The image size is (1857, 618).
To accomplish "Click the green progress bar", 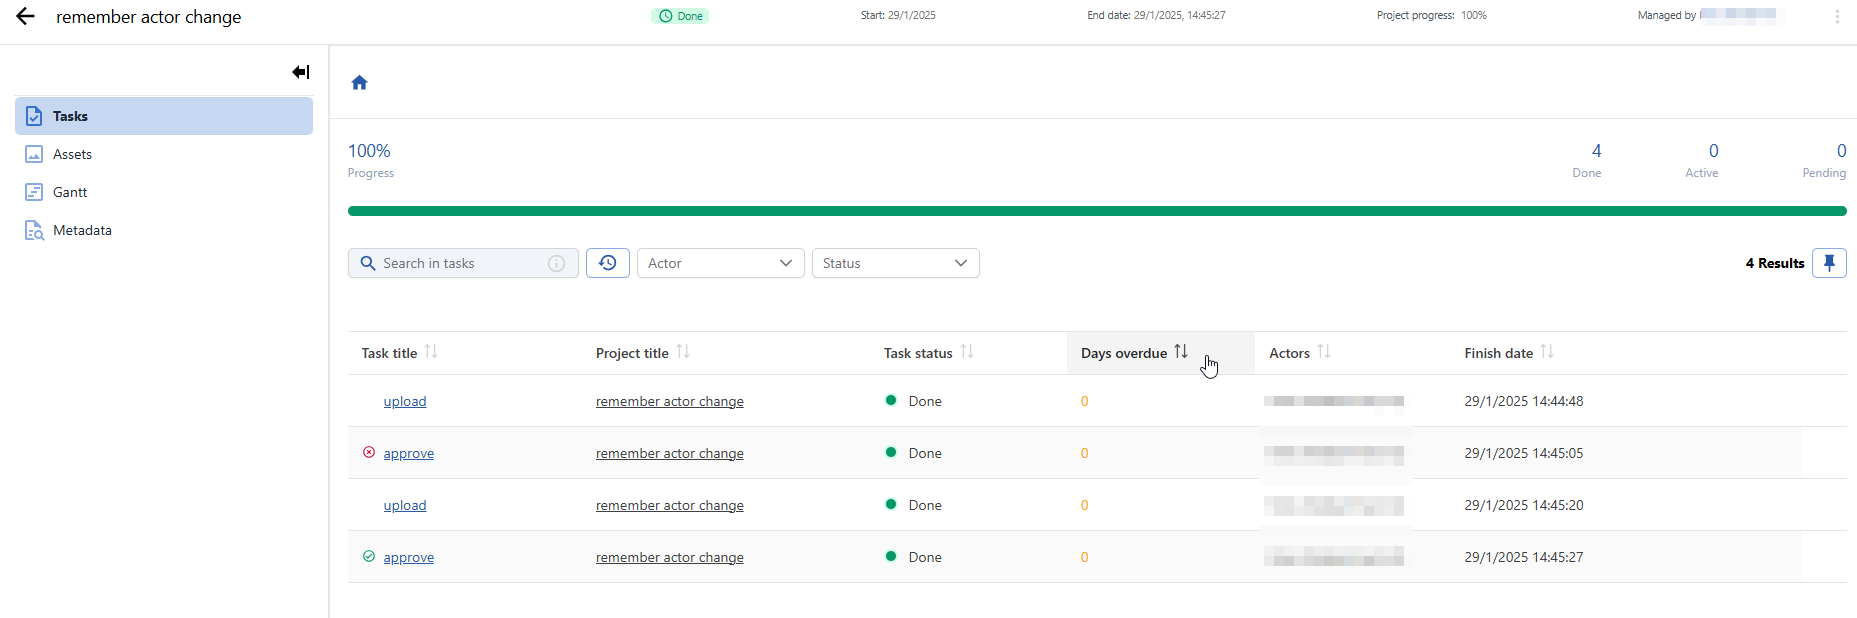I will coord(1096,211).
